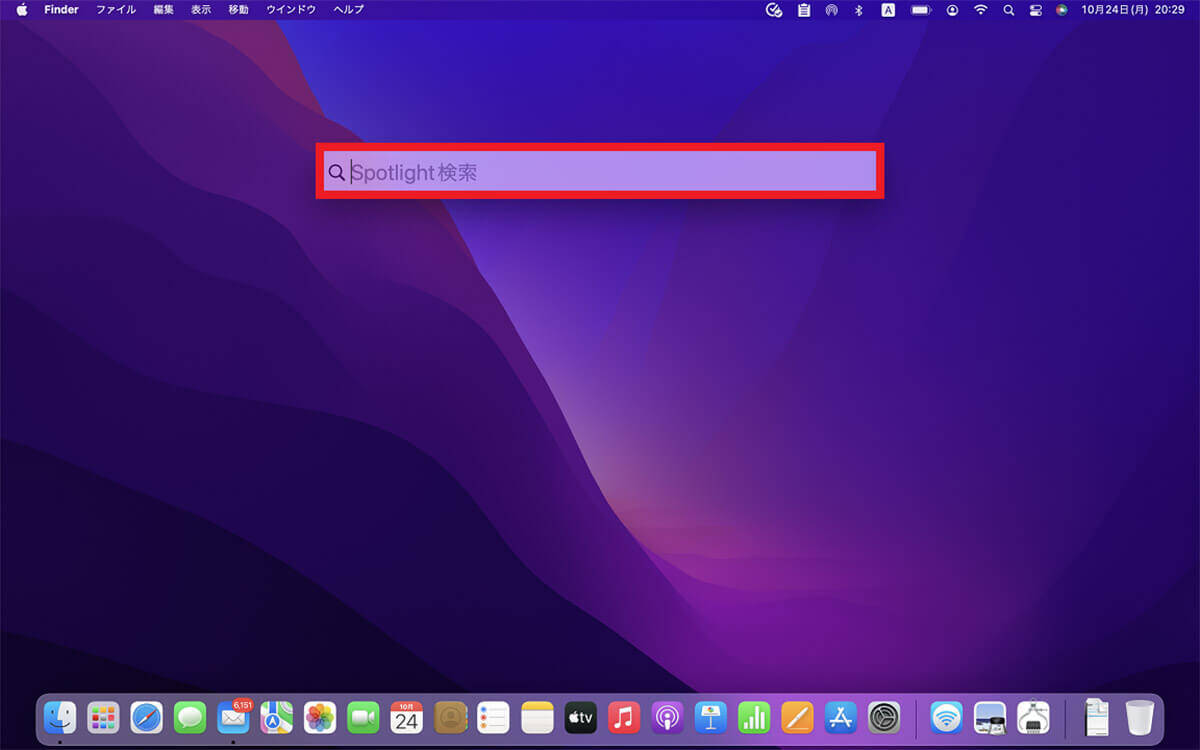Click the date and time clock
The width and height of the screenshot is (1200, 750).
click(x=1137, y=9)
